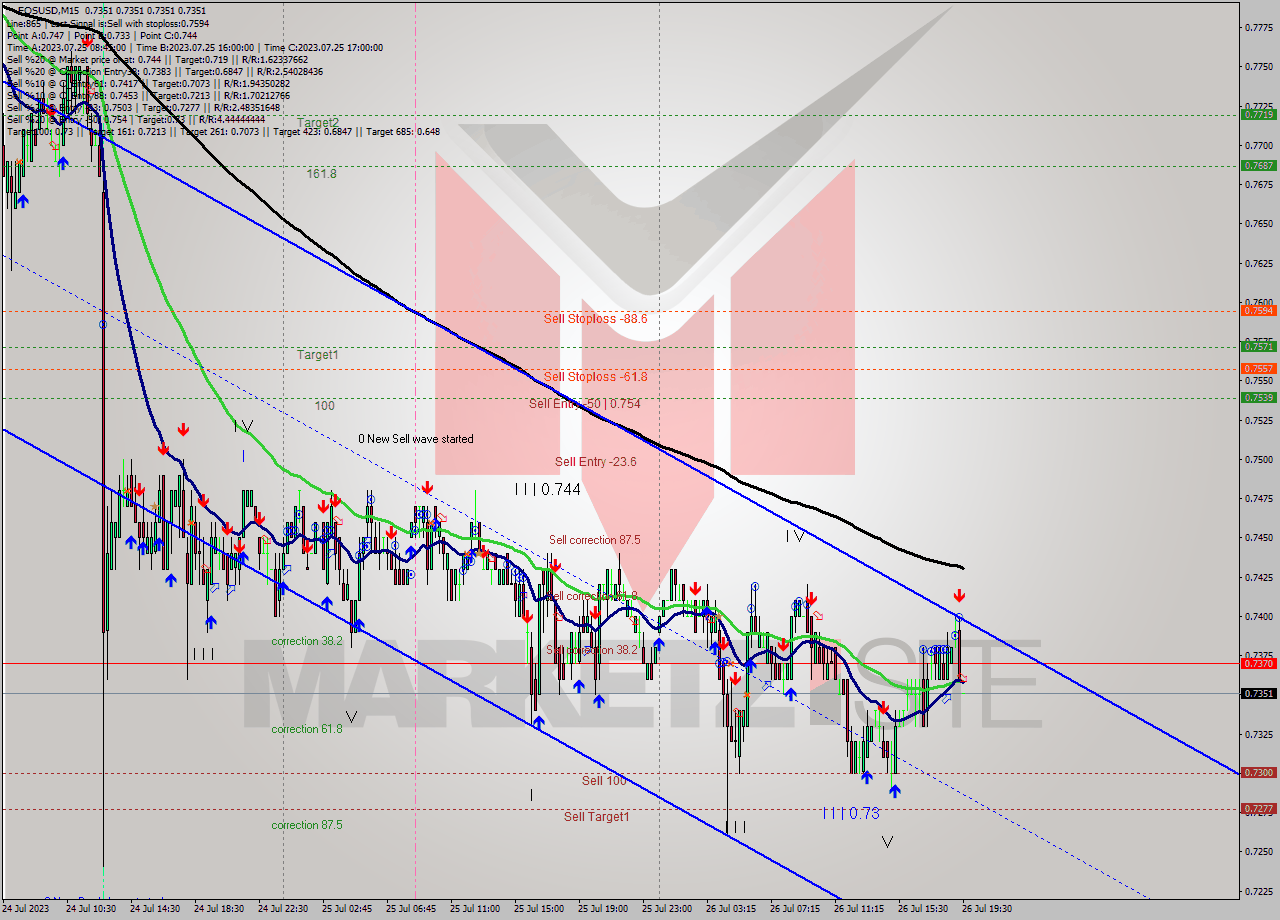Click the dark red 0.7277 price tag

point(1257,809)
